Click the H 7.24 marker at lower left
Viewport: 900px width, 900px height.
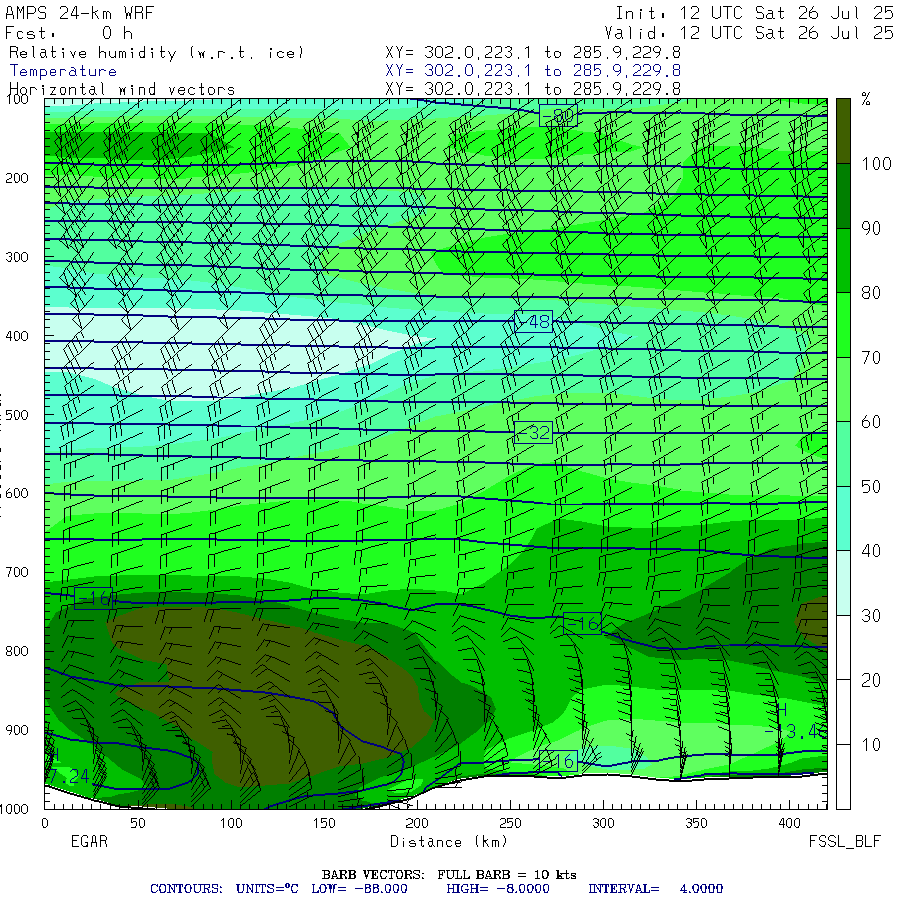[68, 767]
